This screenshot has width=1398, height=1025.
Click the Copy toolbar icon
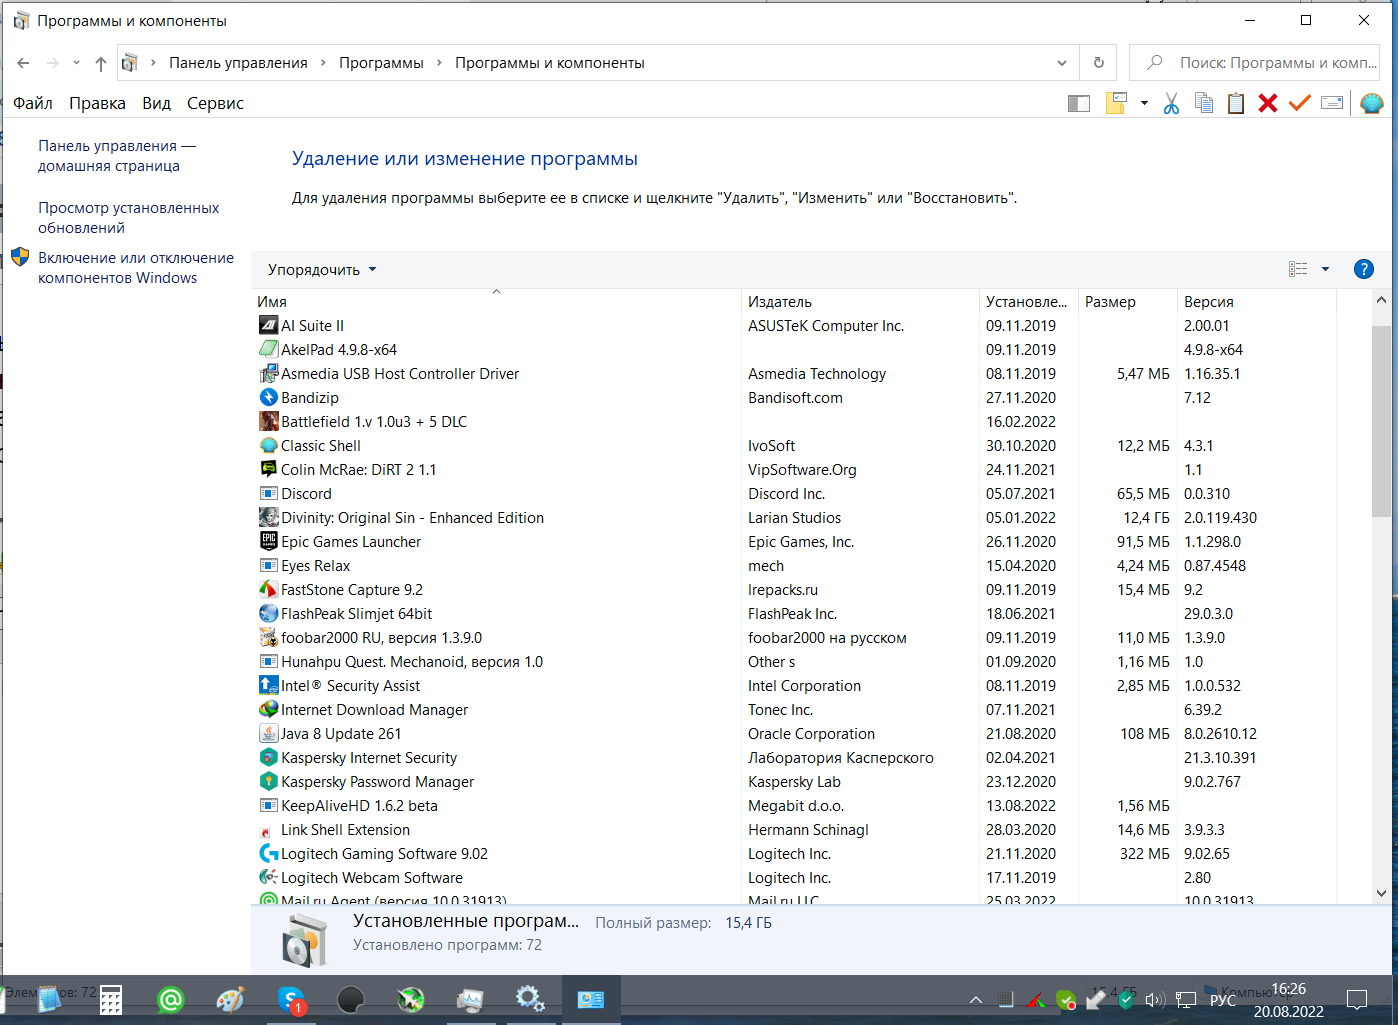tap(1204, 103)
